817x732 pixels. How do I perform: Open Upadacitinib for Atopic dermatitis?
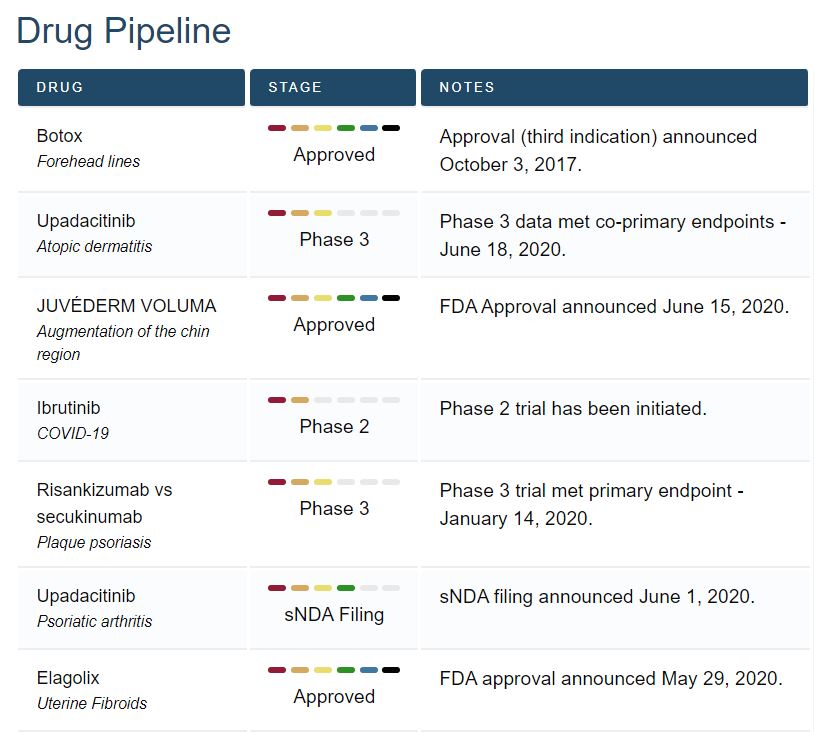coord(86,221)
